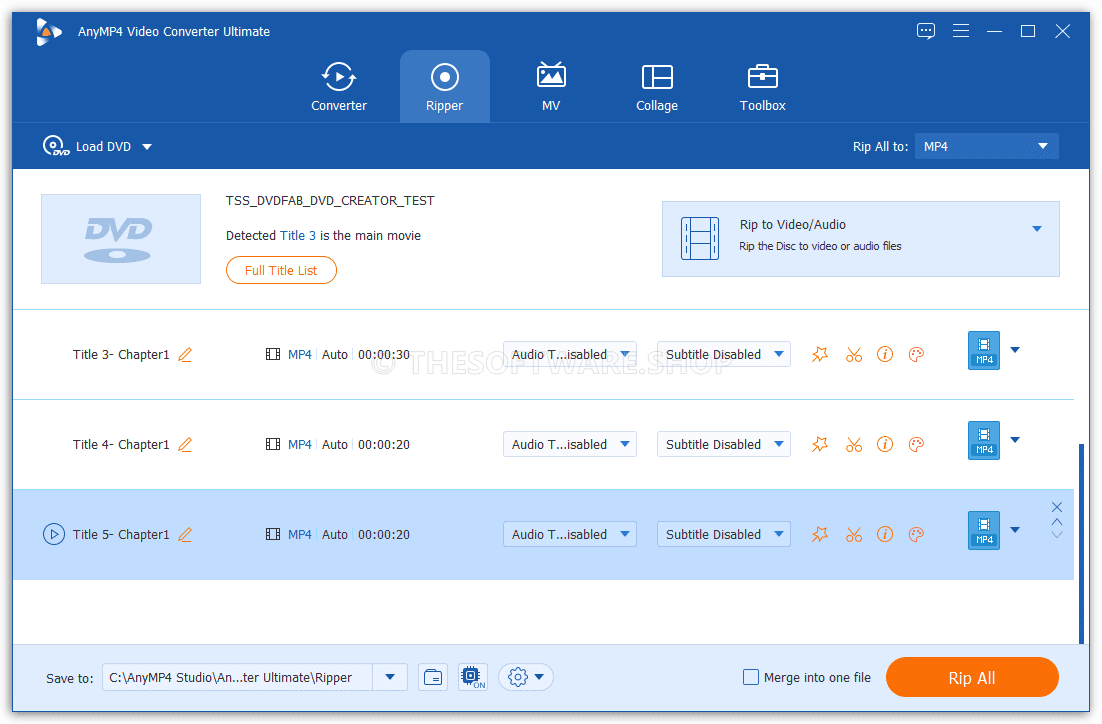Open the hamburger menu in title bar

(961, 31)
